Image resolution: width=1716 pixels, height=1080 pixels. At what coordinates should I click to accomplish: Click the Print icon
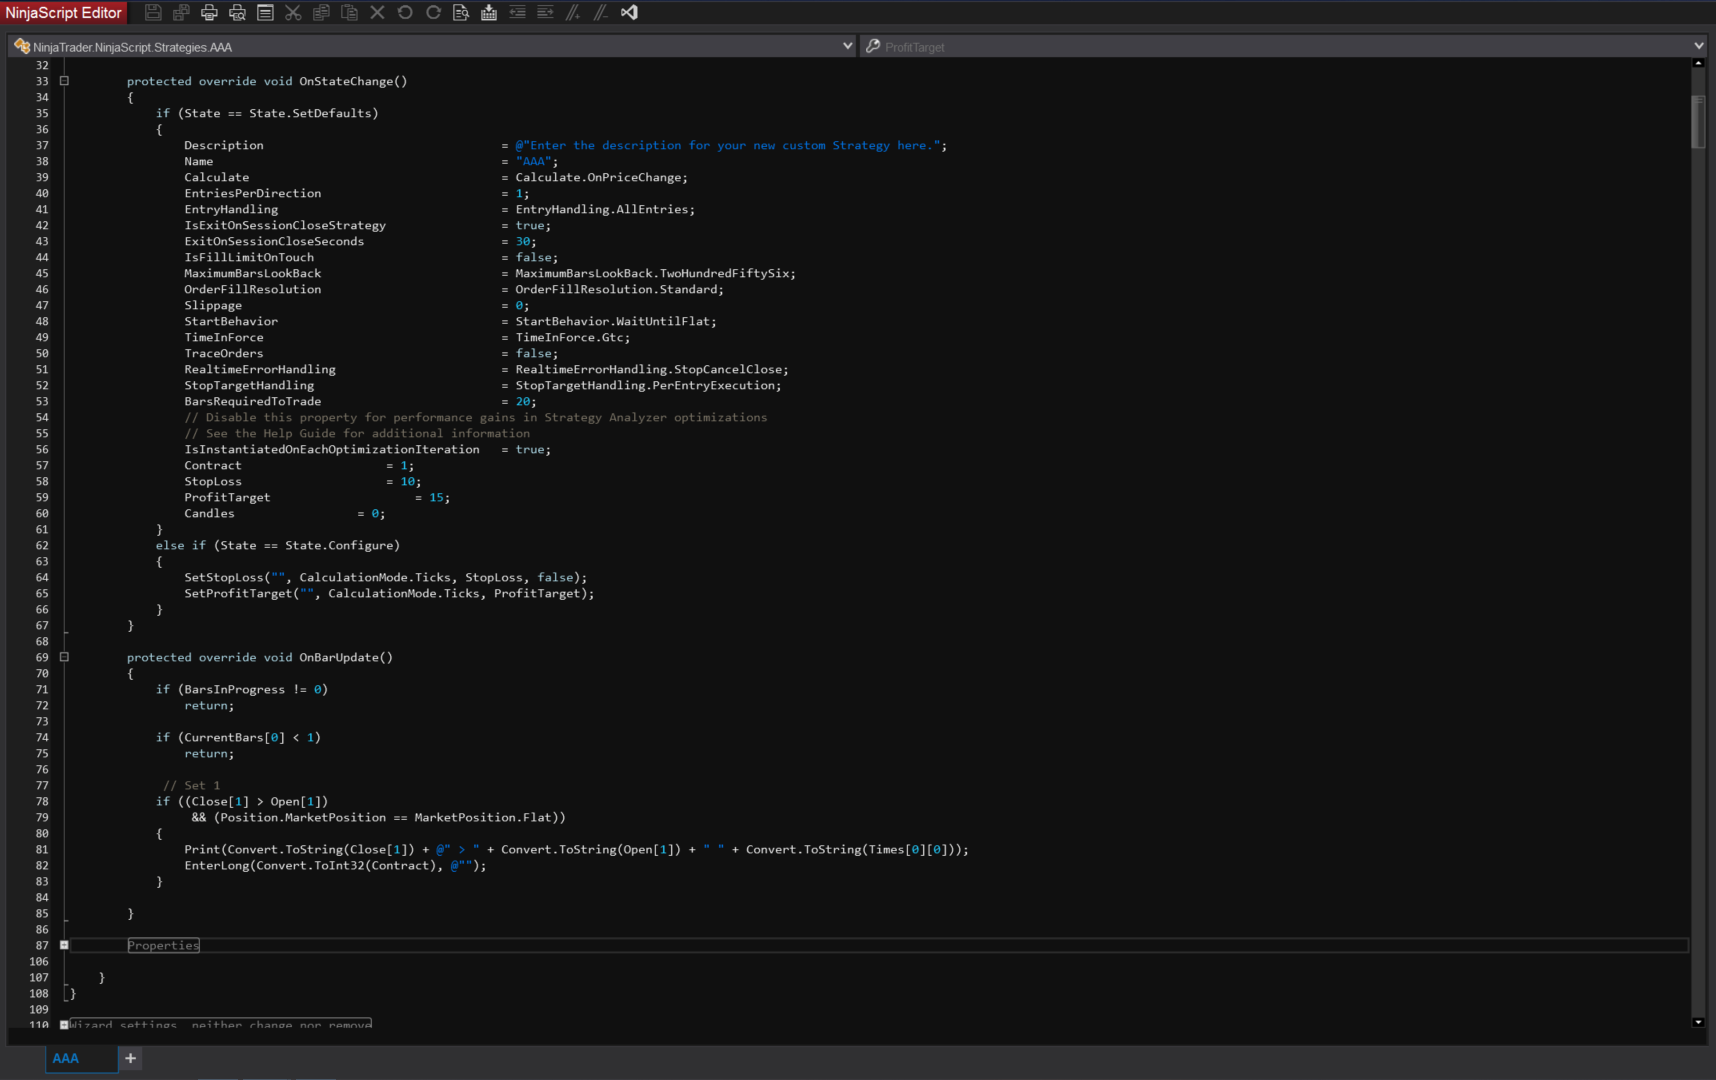point(209,13)
